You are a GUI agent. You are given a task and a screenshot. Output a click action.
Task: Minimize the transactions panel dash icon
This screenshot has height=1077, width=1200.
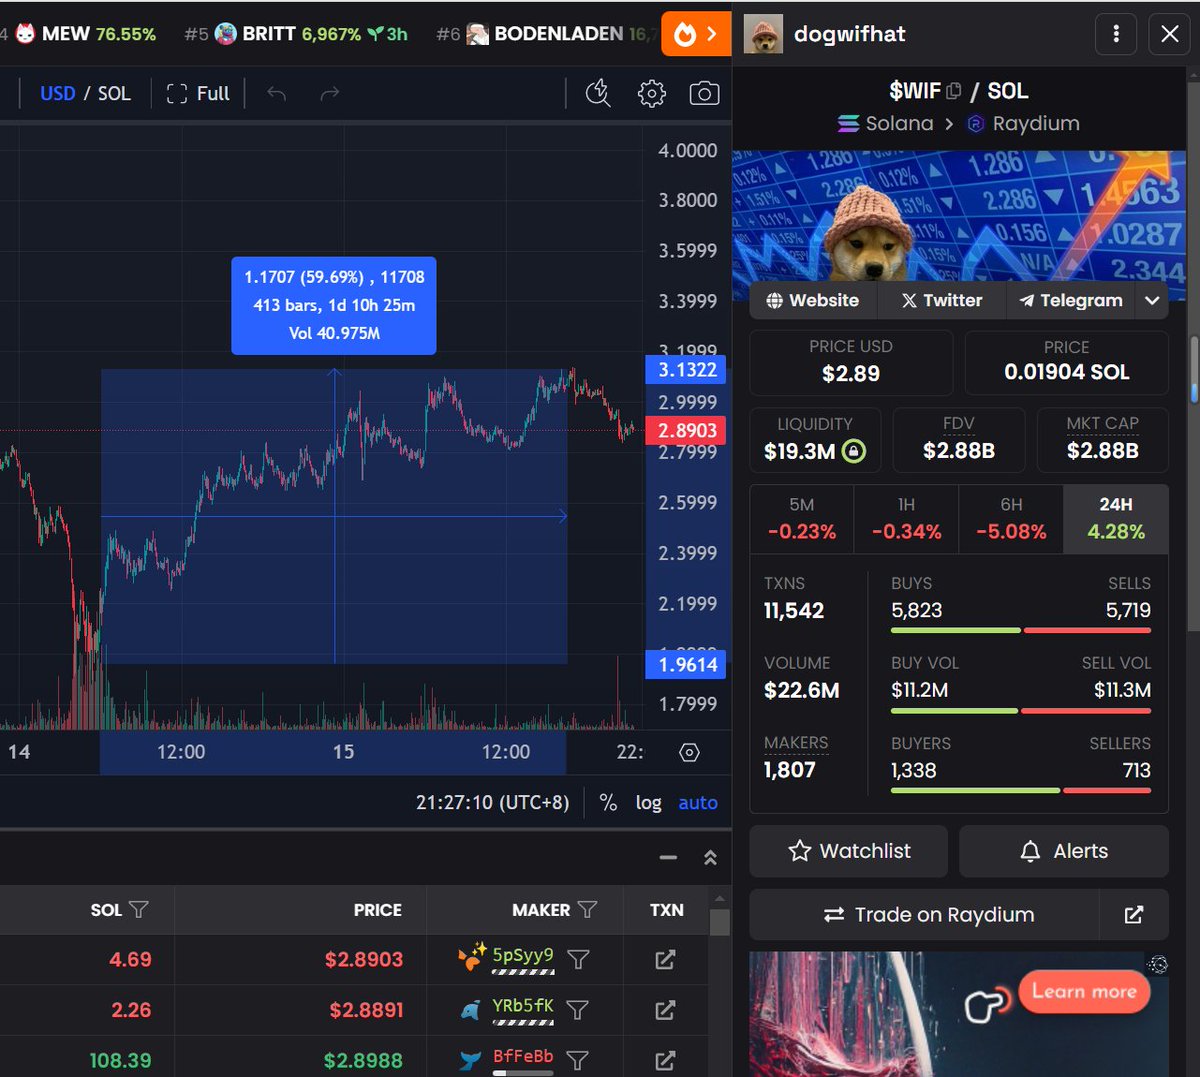[669, 857]
